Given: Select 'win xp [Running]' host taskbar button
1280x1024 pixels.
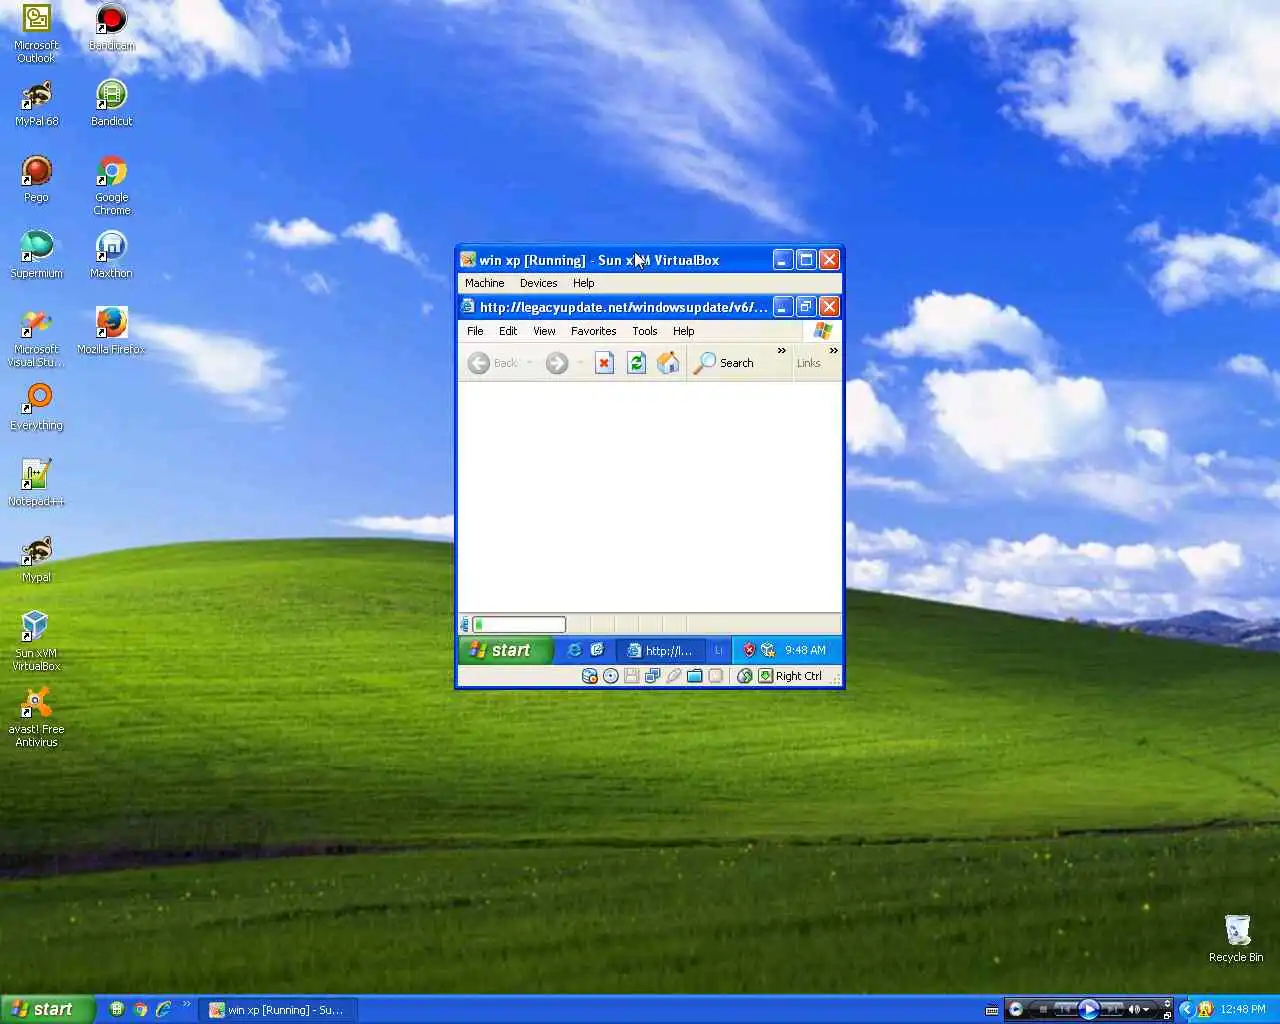Looking at the screenshot, I should (x=278, y=1010).
